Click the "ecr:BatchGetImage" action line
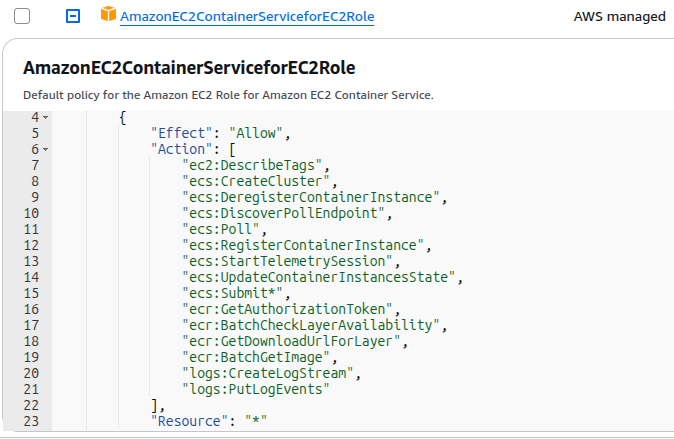The image size is (674, 439). tap(255, 358)
